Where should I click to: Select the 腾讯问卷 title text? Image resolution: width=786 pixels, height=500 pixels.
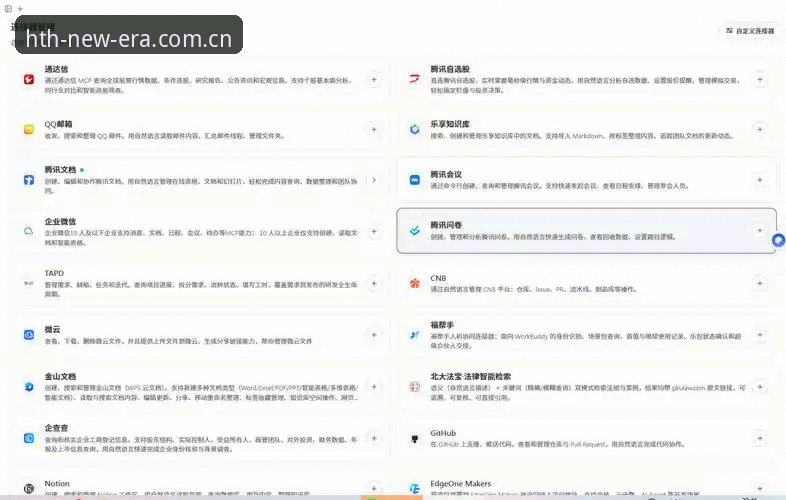pos(446,225)
